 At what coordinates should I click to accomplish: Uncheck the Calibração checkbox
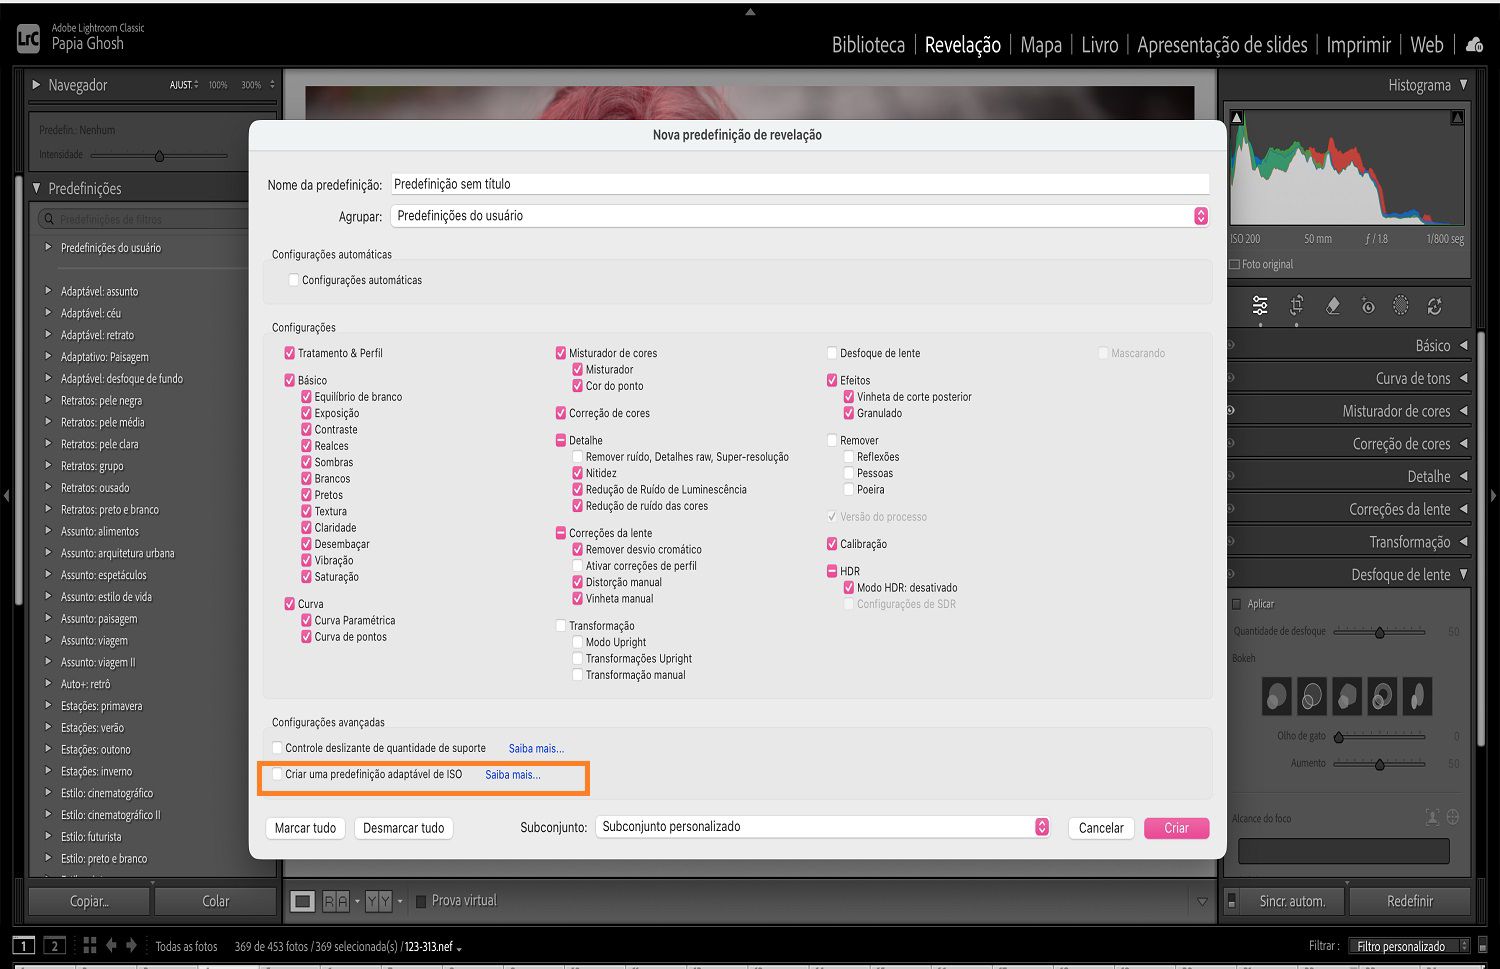[x=832, y=544]
